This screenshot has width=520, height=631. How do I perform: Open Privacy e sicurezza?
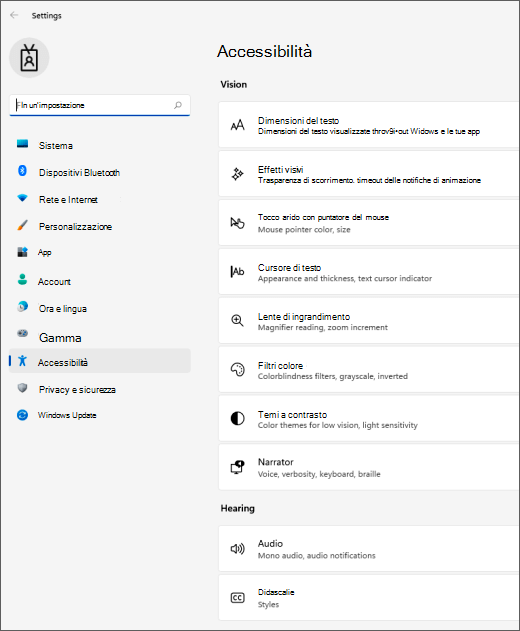pos(100,390)
